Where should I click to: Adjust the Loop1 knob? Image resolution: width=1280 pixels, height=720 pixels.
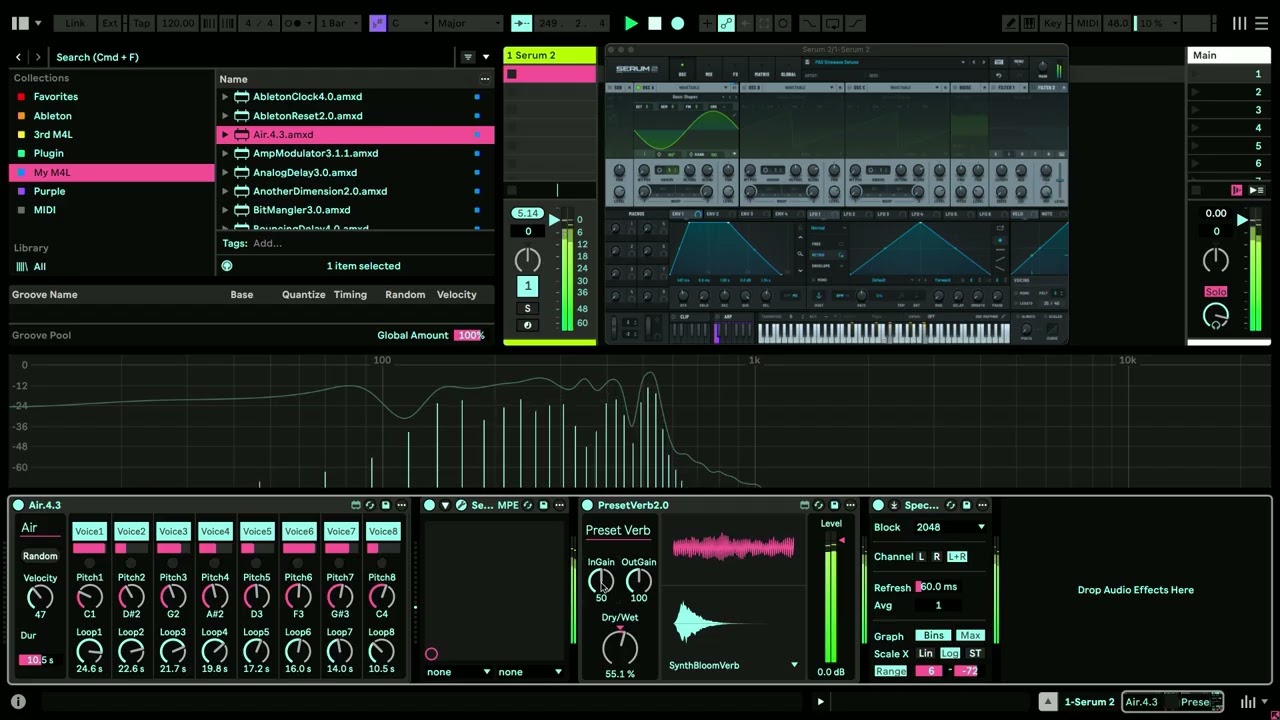click(x=89, y=652)
